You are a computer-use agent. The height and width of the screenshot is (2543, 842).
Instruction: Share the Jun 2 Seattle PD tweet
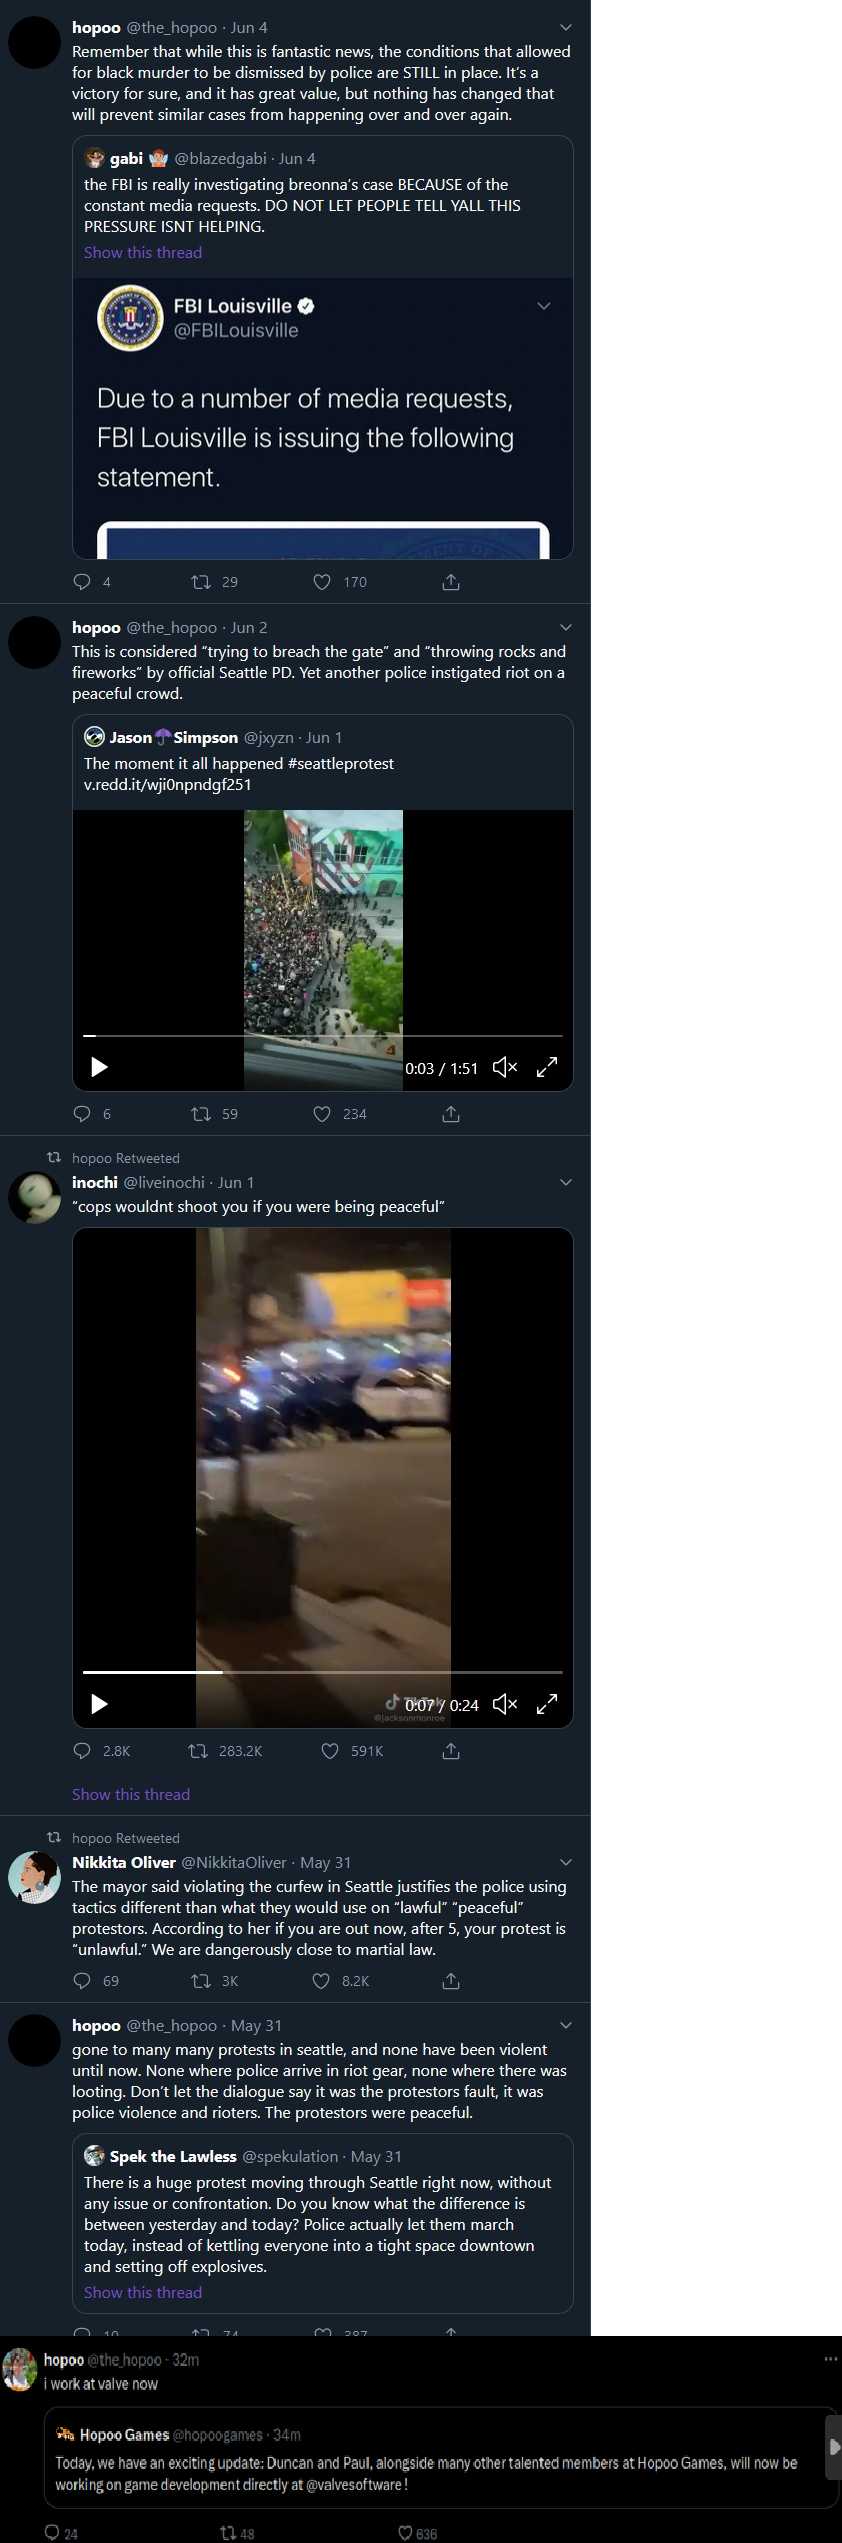point(451,1113)
